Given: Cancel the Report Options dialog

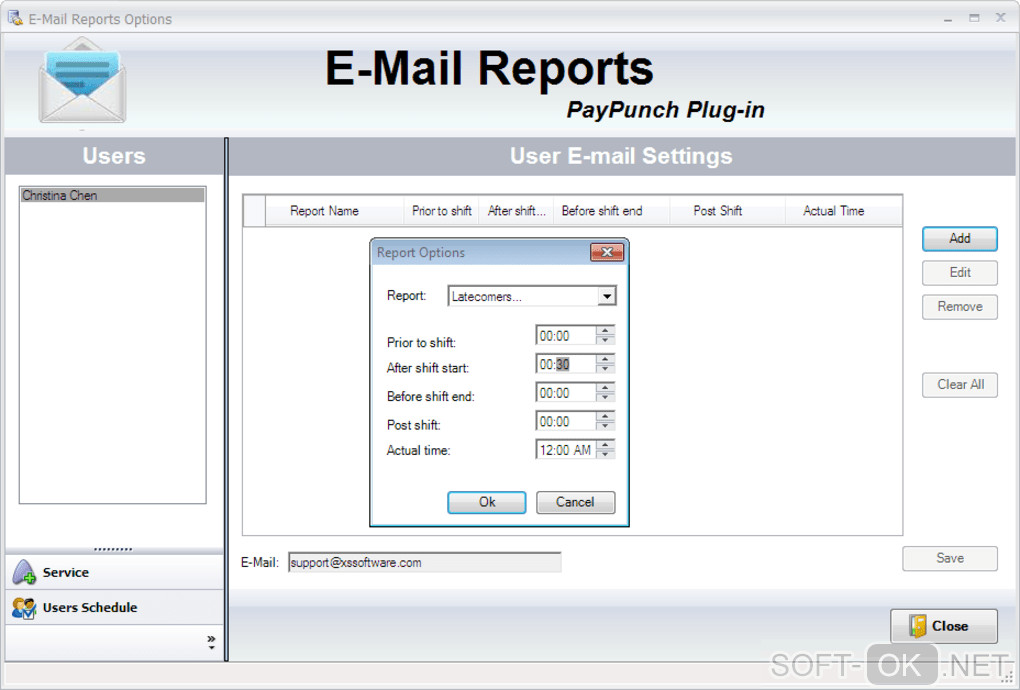Looking at the screenshot, I should [x=575, y=502].
